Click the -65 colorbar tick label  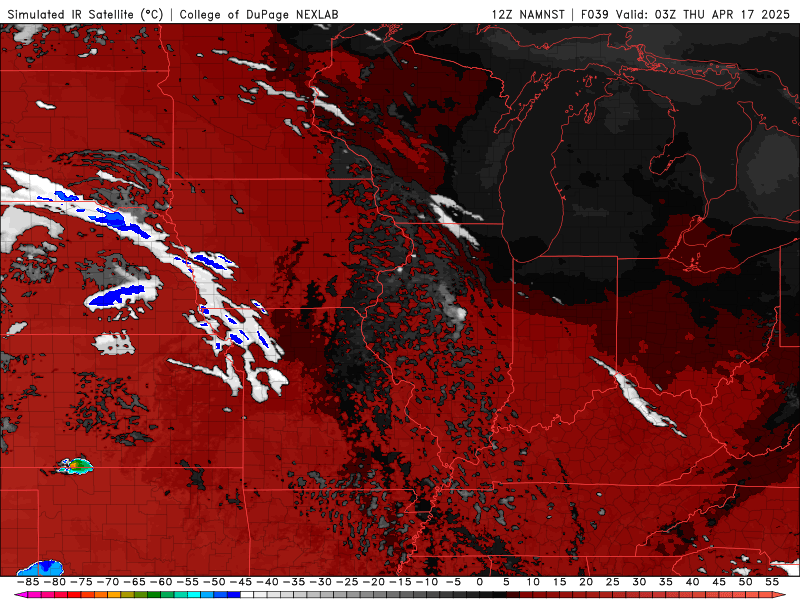coord(135,582)
